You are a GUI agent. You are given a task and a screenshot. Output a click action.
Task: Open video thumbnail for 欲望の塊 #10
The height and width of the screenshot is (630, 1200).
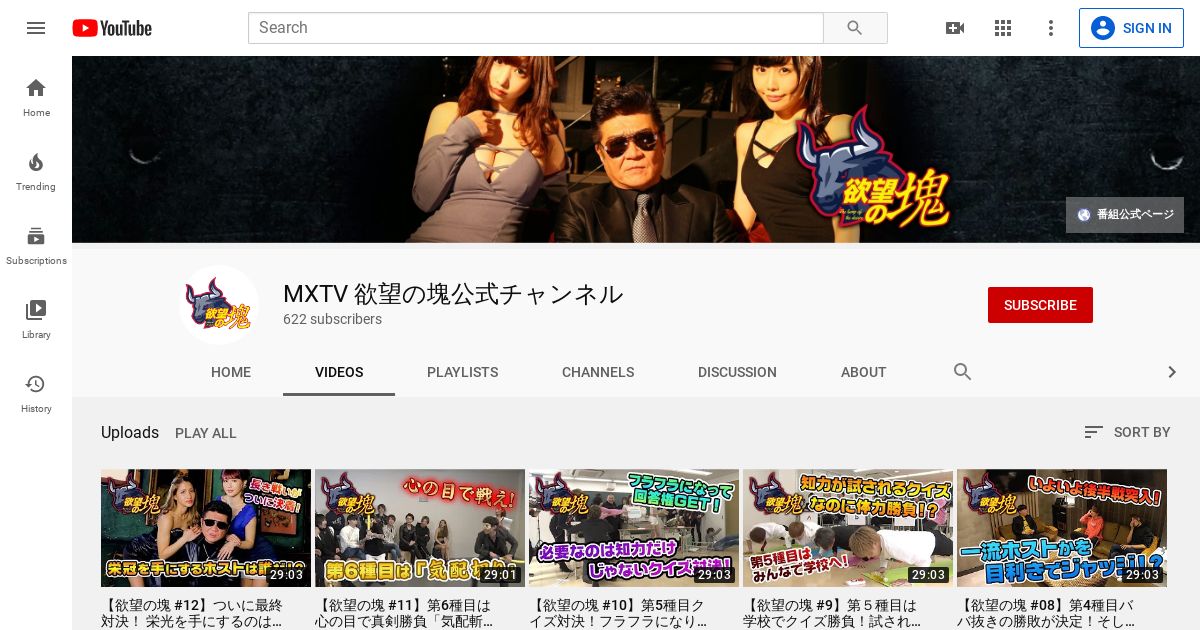pos(634,528)
